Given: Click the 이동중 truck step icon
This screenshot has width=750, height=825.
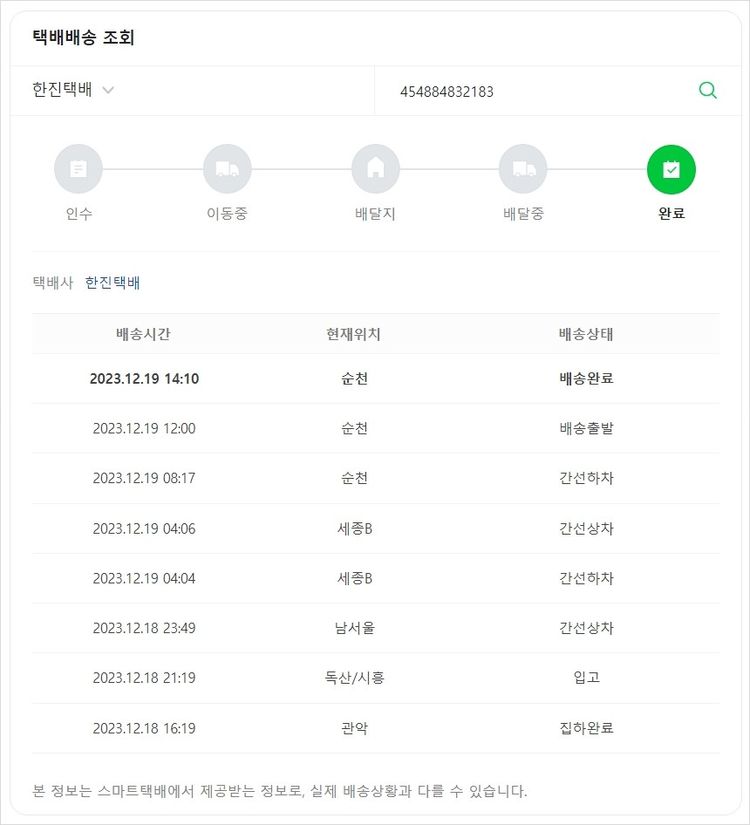Looking at the screenshot, I should click(x=227, y=169).
